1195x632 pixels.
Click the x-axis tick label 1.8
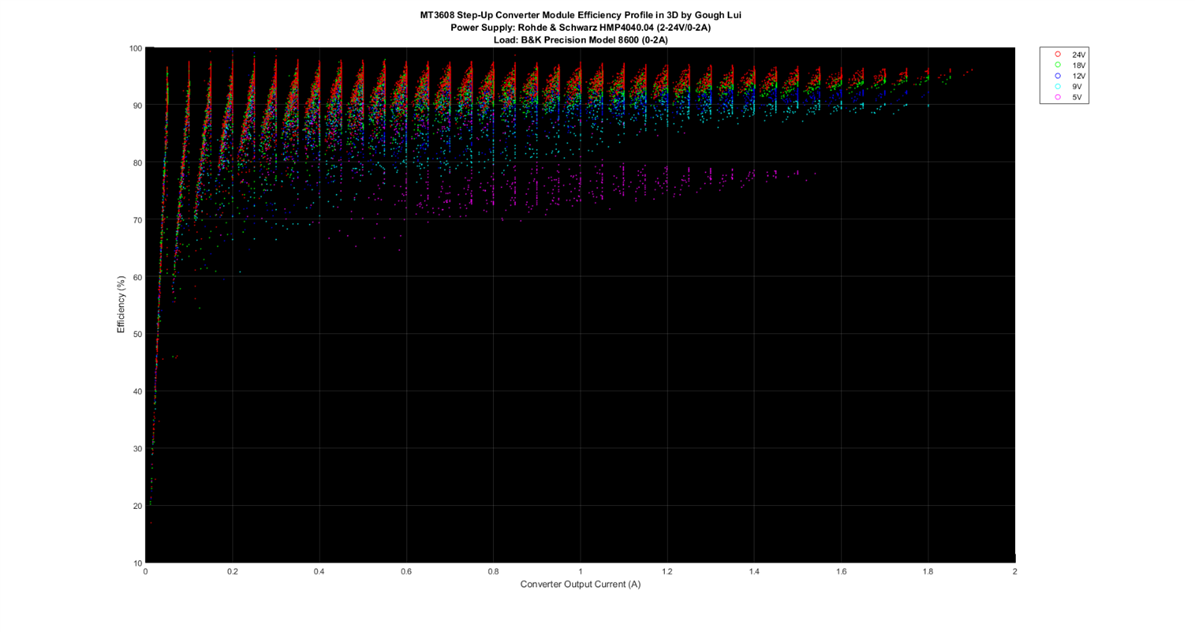[927, 571]
